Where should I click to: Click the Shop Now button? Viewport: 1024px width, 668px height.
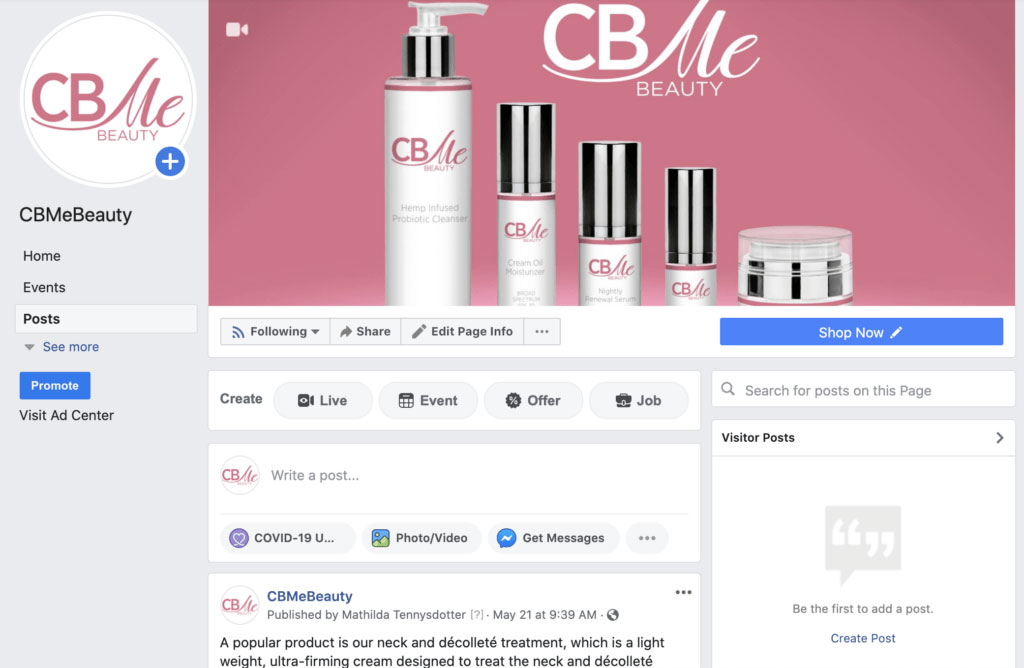coord(861,332)
